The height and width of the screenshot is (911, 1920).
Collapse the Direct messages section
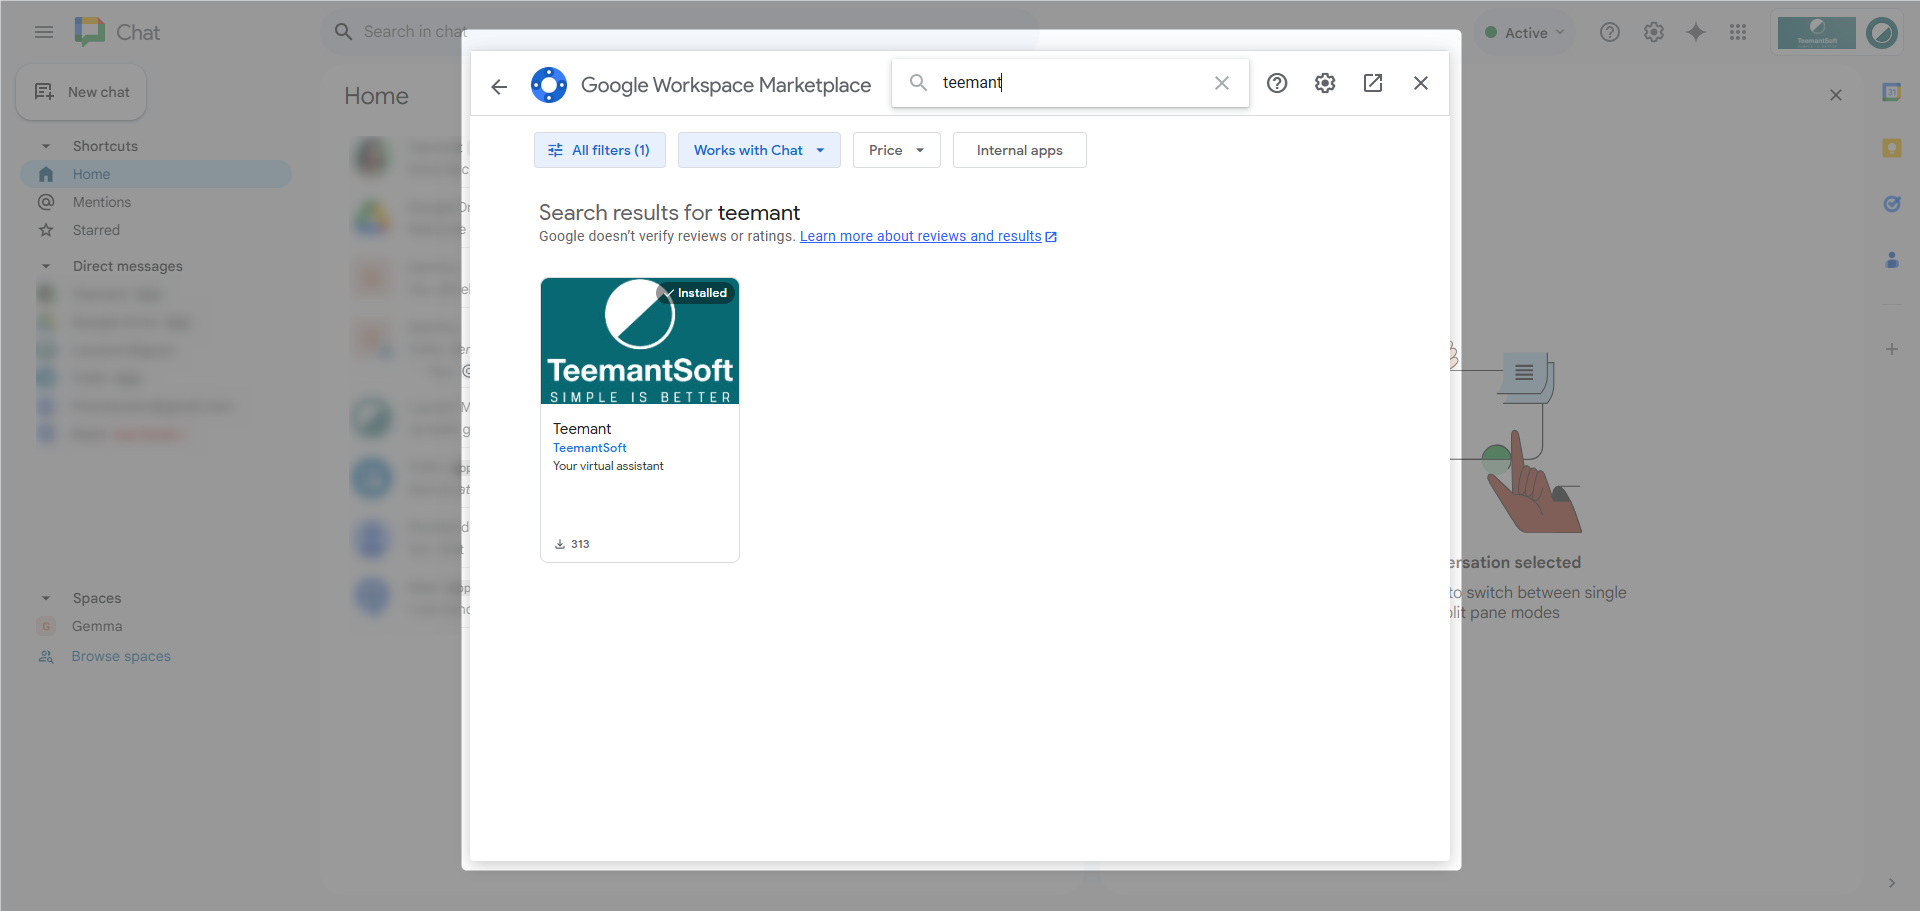[46, 266]
